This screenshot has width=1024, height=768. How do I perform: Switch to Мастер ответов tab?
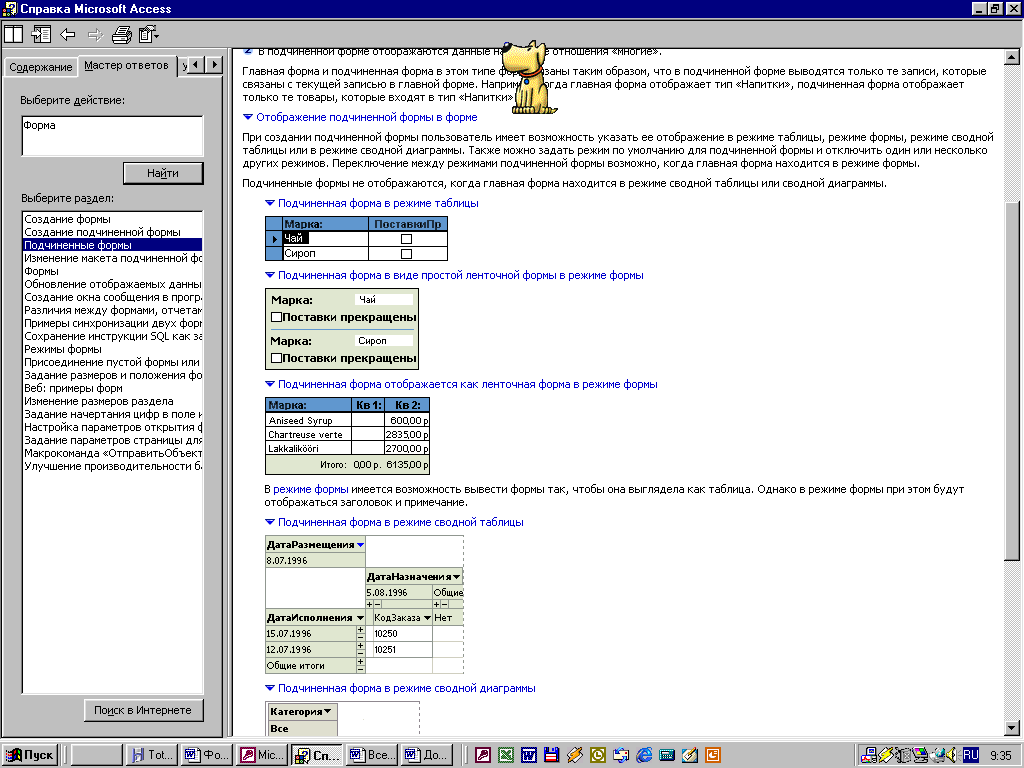pyautogui.click(x=127, y=65)
